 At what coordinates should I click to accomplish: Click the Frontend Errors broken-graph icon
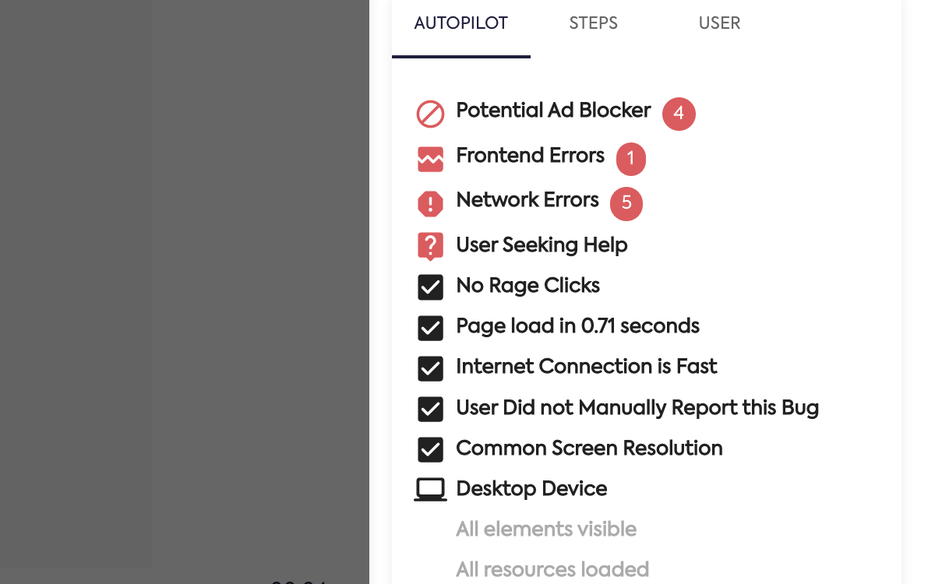pyautogui.click(x=430, y=159)
